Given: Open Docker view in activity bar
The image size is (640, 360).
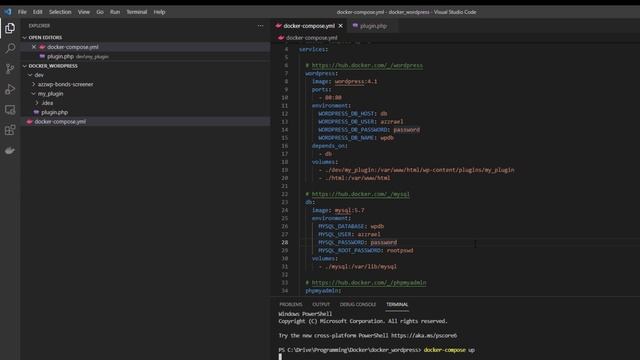Looking at the screenshot, I should [10, 151].
